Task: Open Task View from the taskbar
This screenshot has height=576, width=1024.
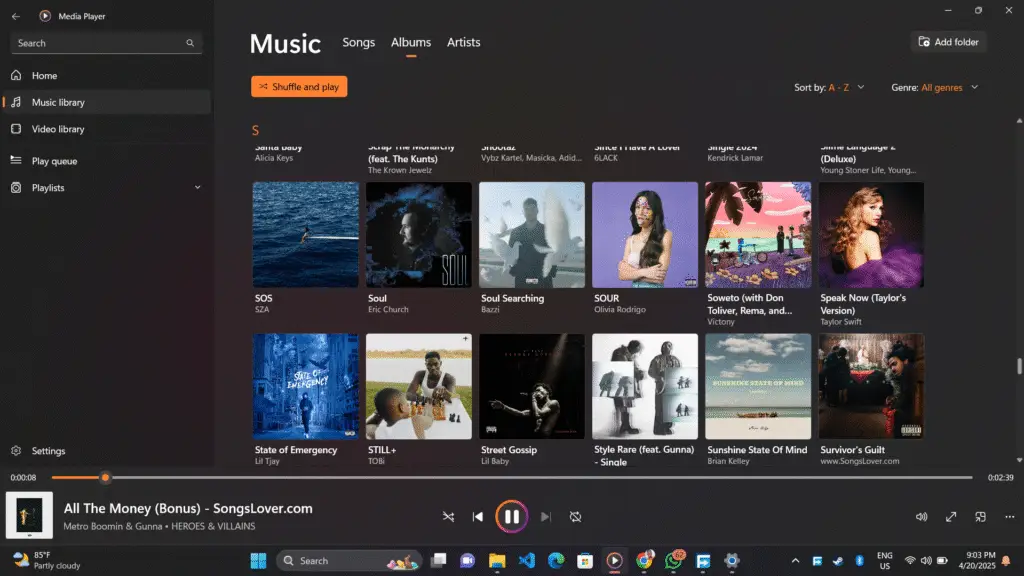Action: (438, 560)
